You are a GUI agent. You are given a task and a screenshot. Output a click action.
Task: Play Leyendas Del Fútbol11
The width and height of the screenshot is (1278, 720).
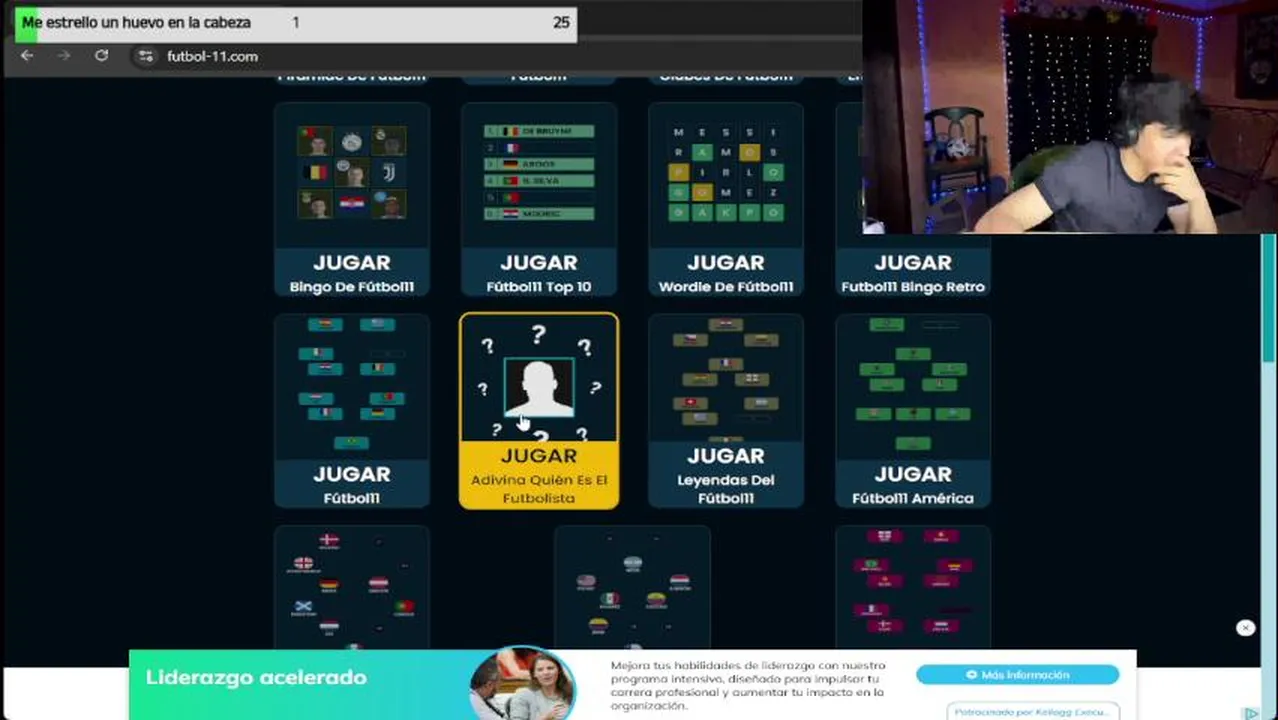(726, 475)
